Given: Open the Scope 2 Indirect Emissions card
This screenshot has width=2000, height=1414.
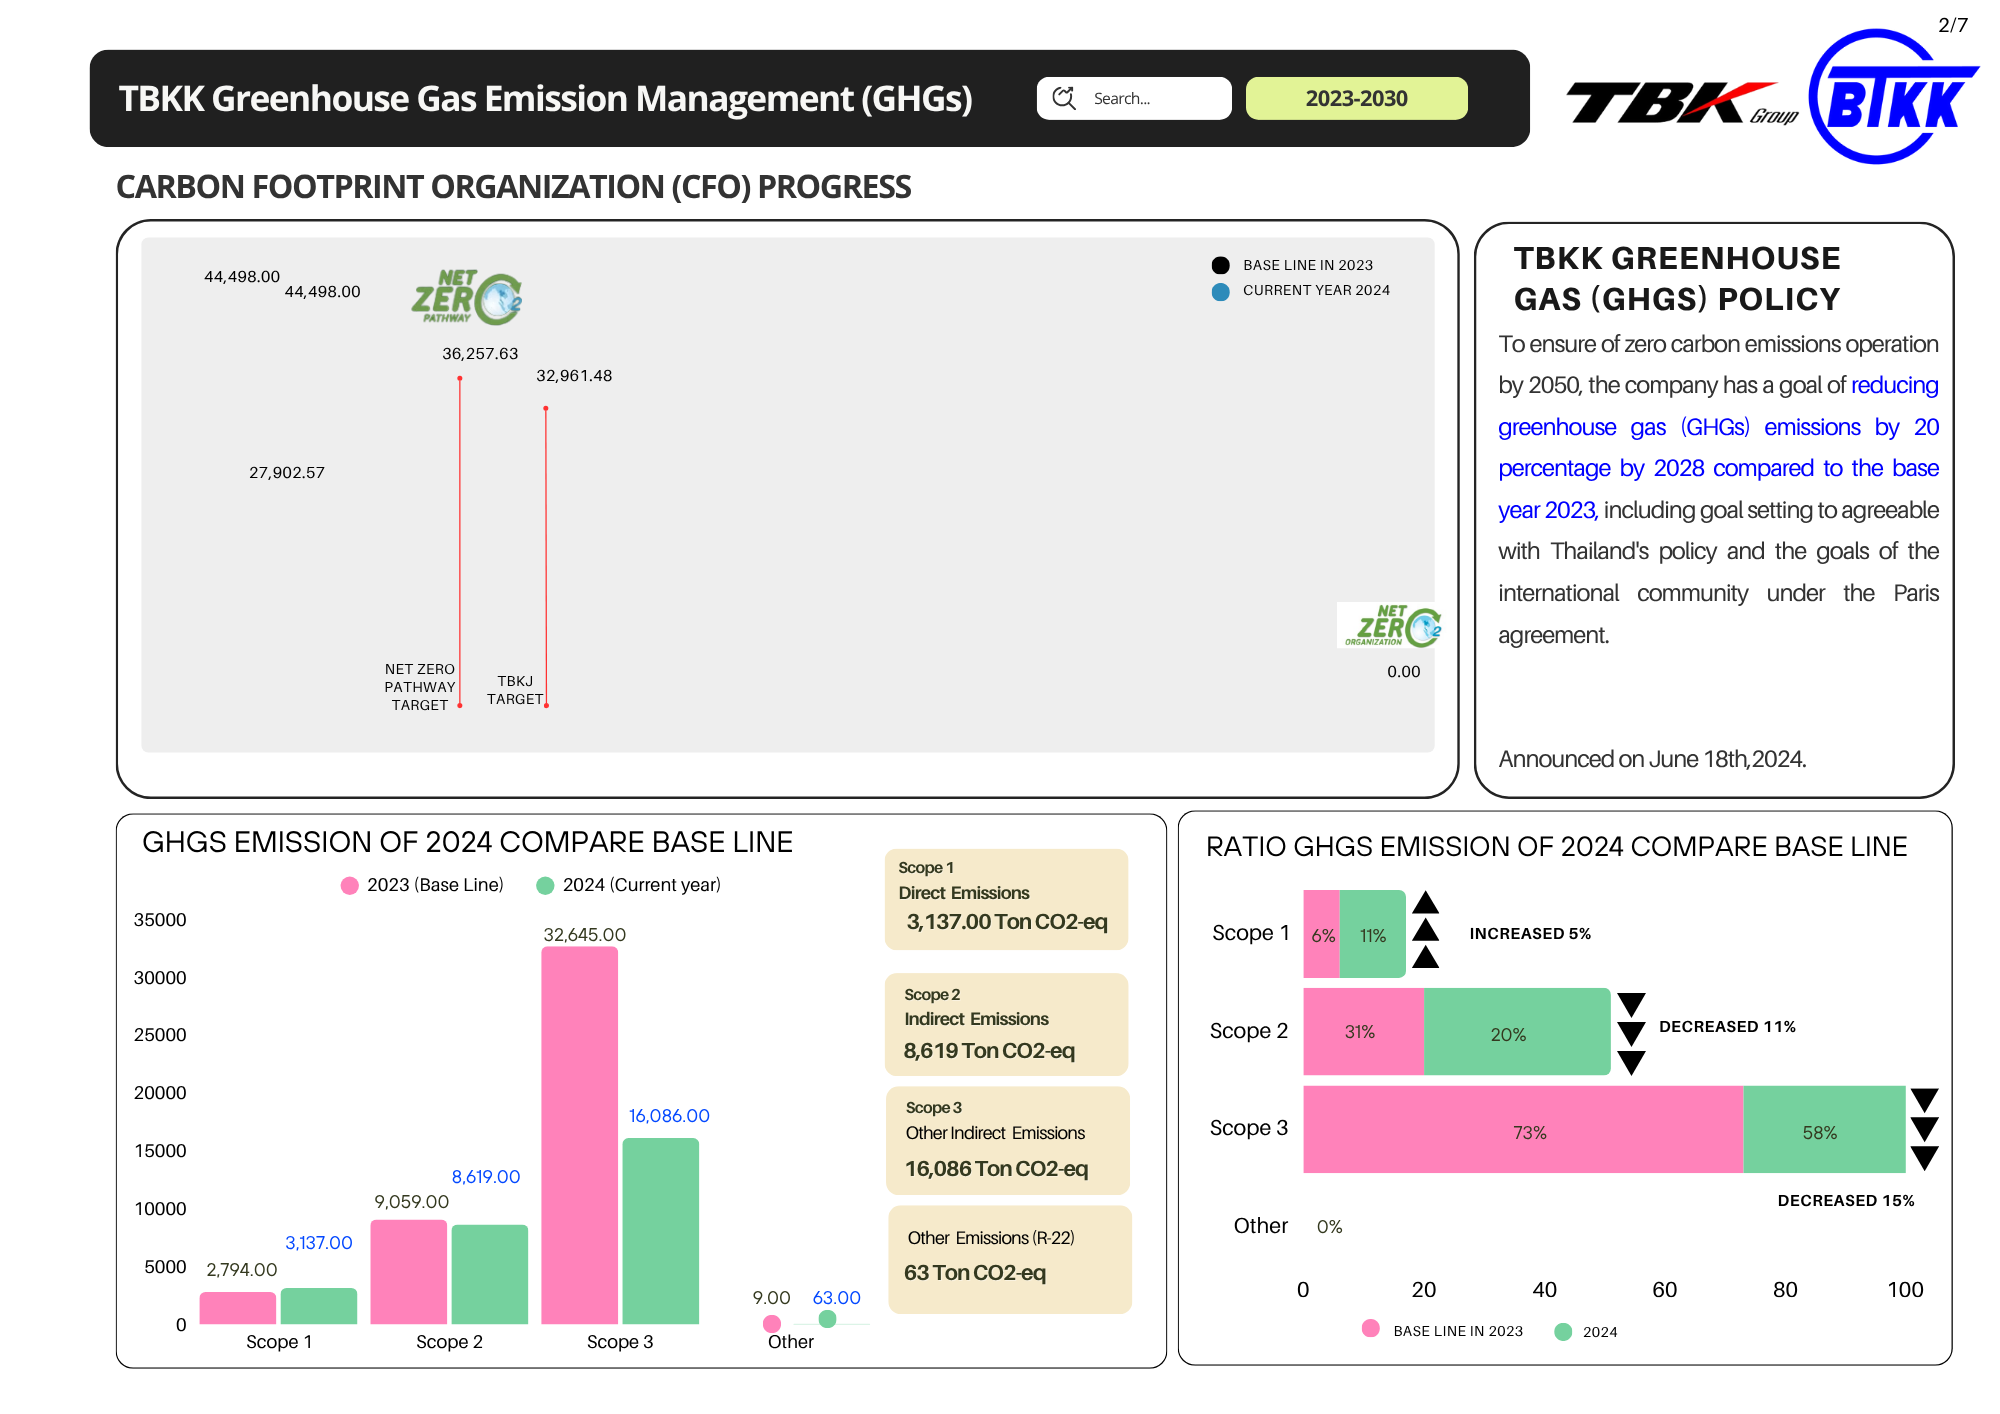Looking at the screenshot, I should 1007,1025.
